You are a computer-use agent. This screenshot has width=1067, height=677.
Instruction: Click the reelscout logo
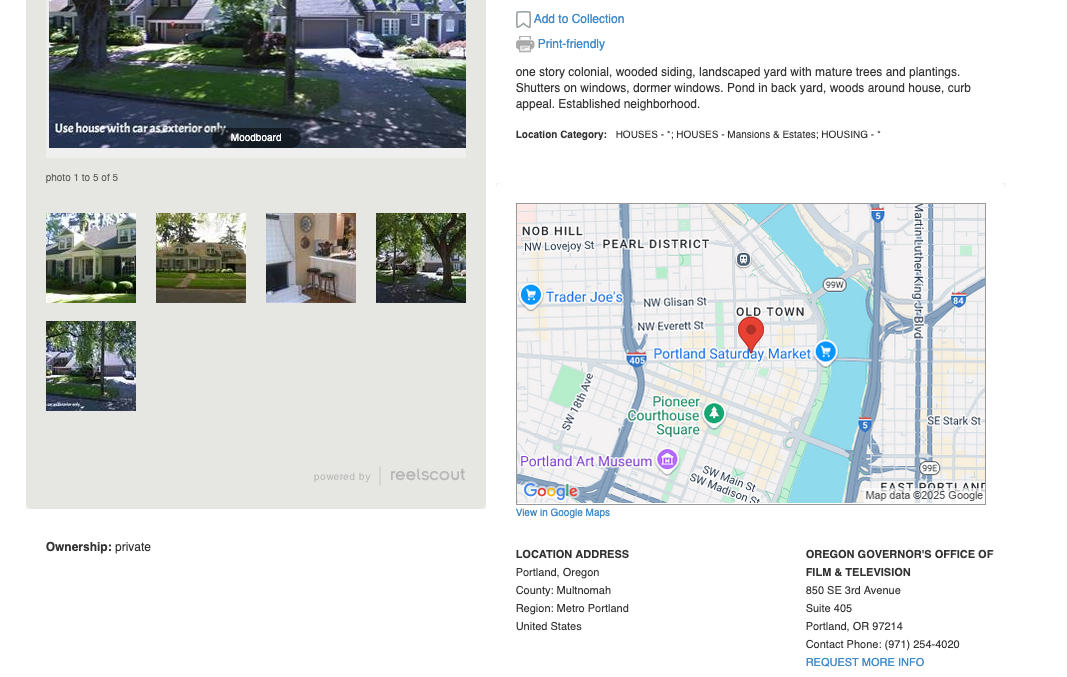pos(427,475)
